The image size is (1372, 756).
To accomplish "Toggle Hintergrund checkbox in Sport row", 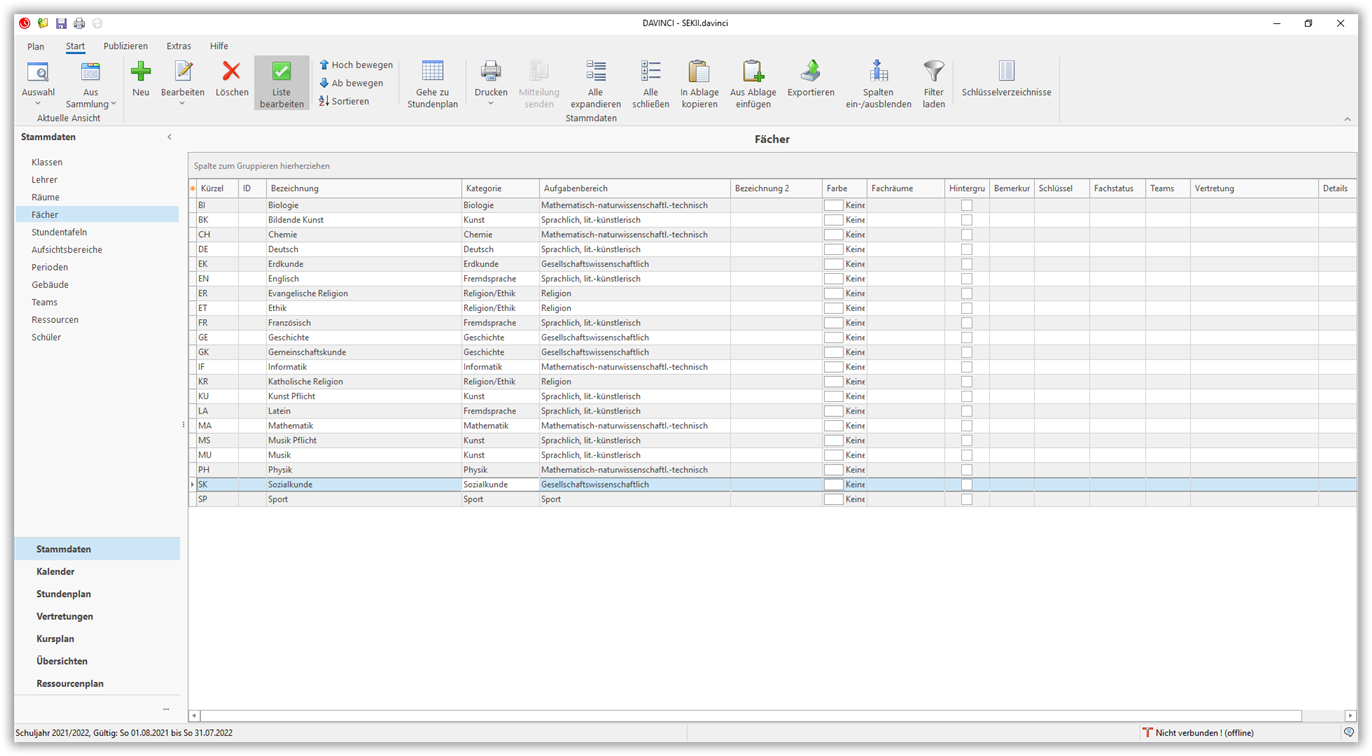I will 966,499.
